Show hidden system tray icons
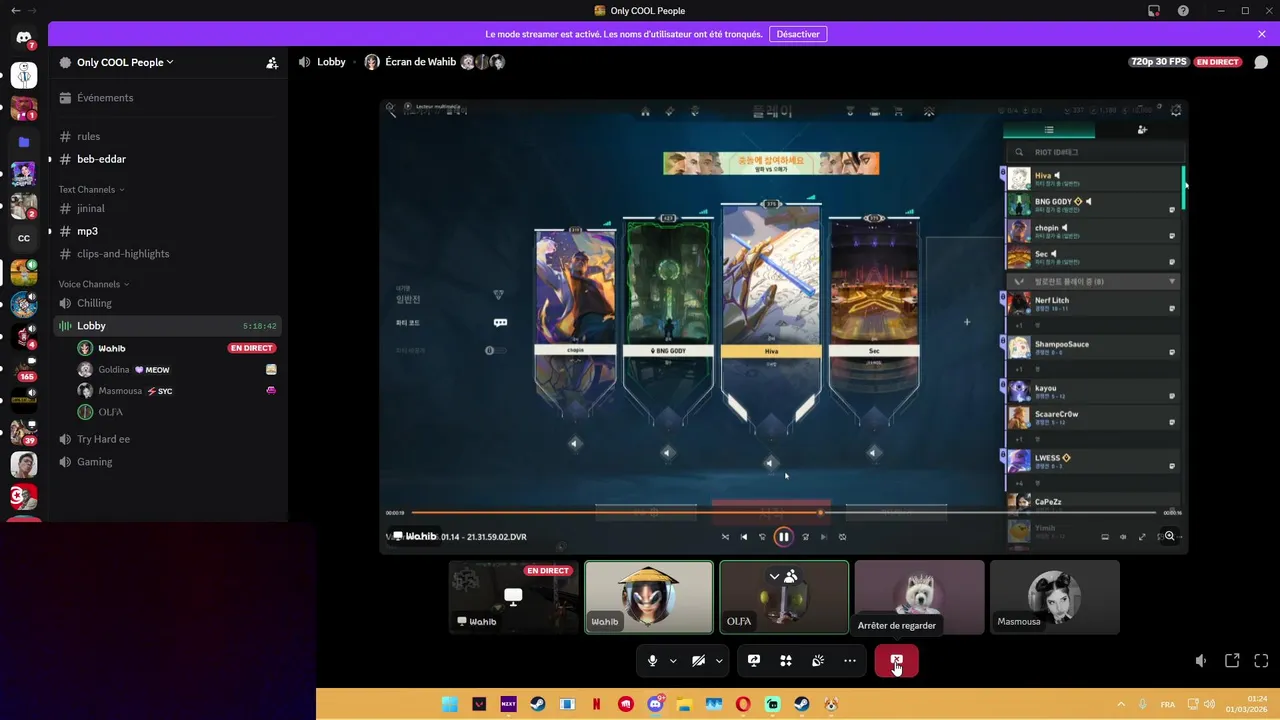Viewport: 1280px width, 720px height. [1120, 704]
